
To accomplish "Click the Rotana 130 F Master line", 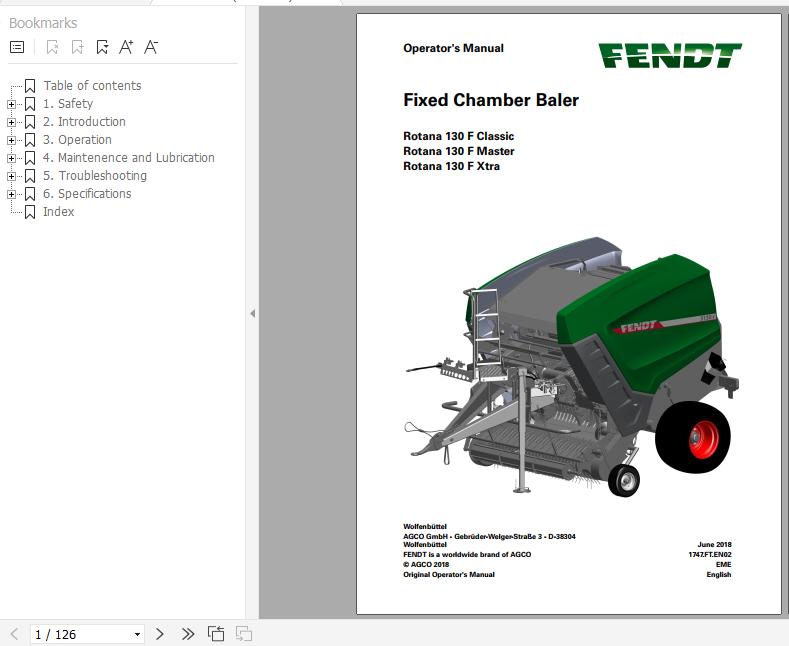I will tap(459, 151).
